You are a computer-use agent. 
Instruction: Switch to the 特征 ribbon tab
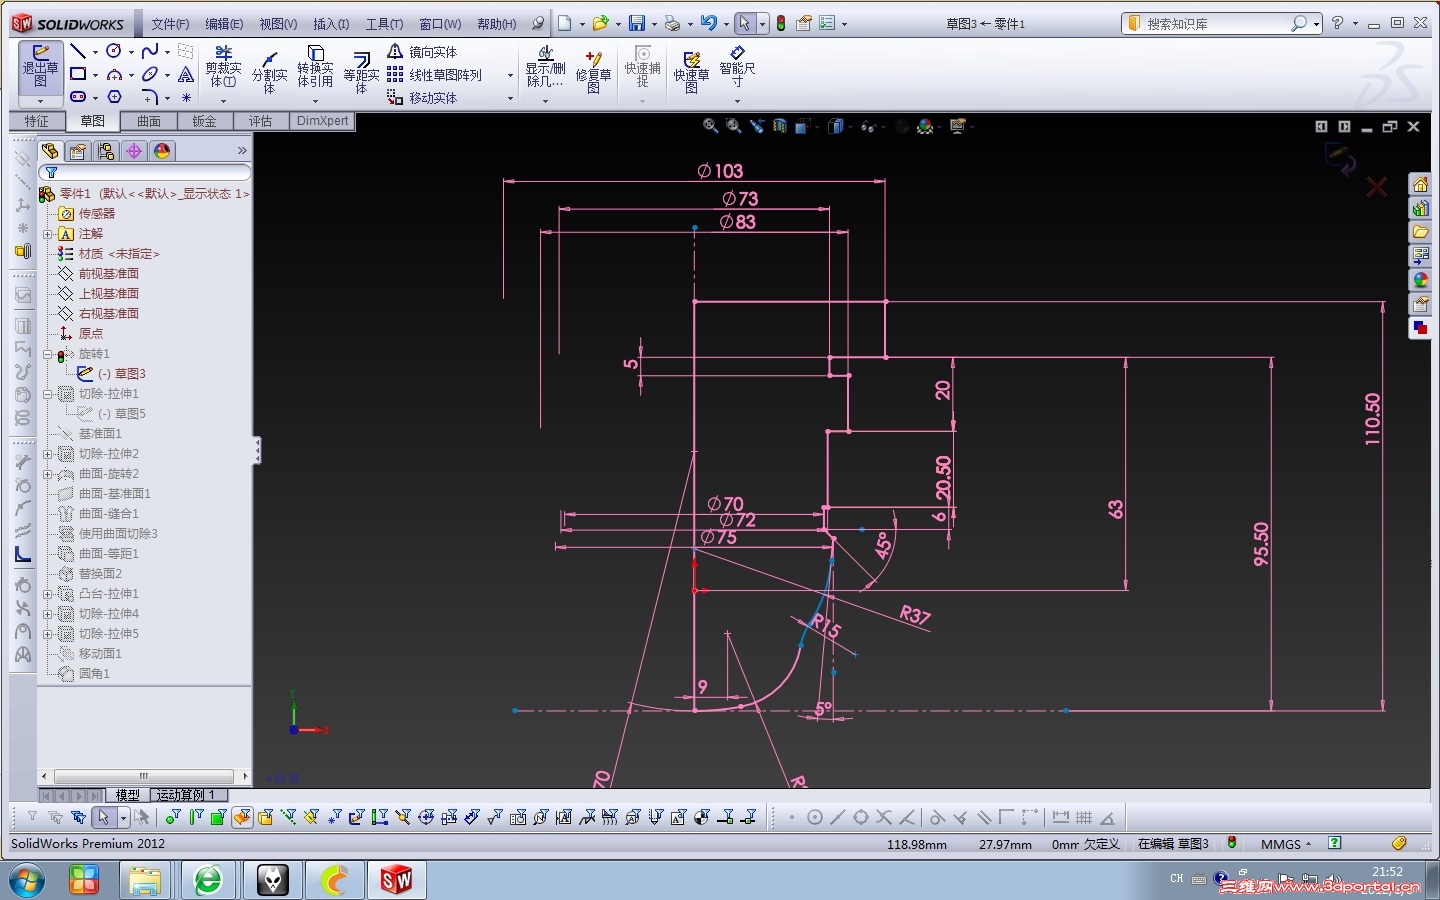[37, 121]
